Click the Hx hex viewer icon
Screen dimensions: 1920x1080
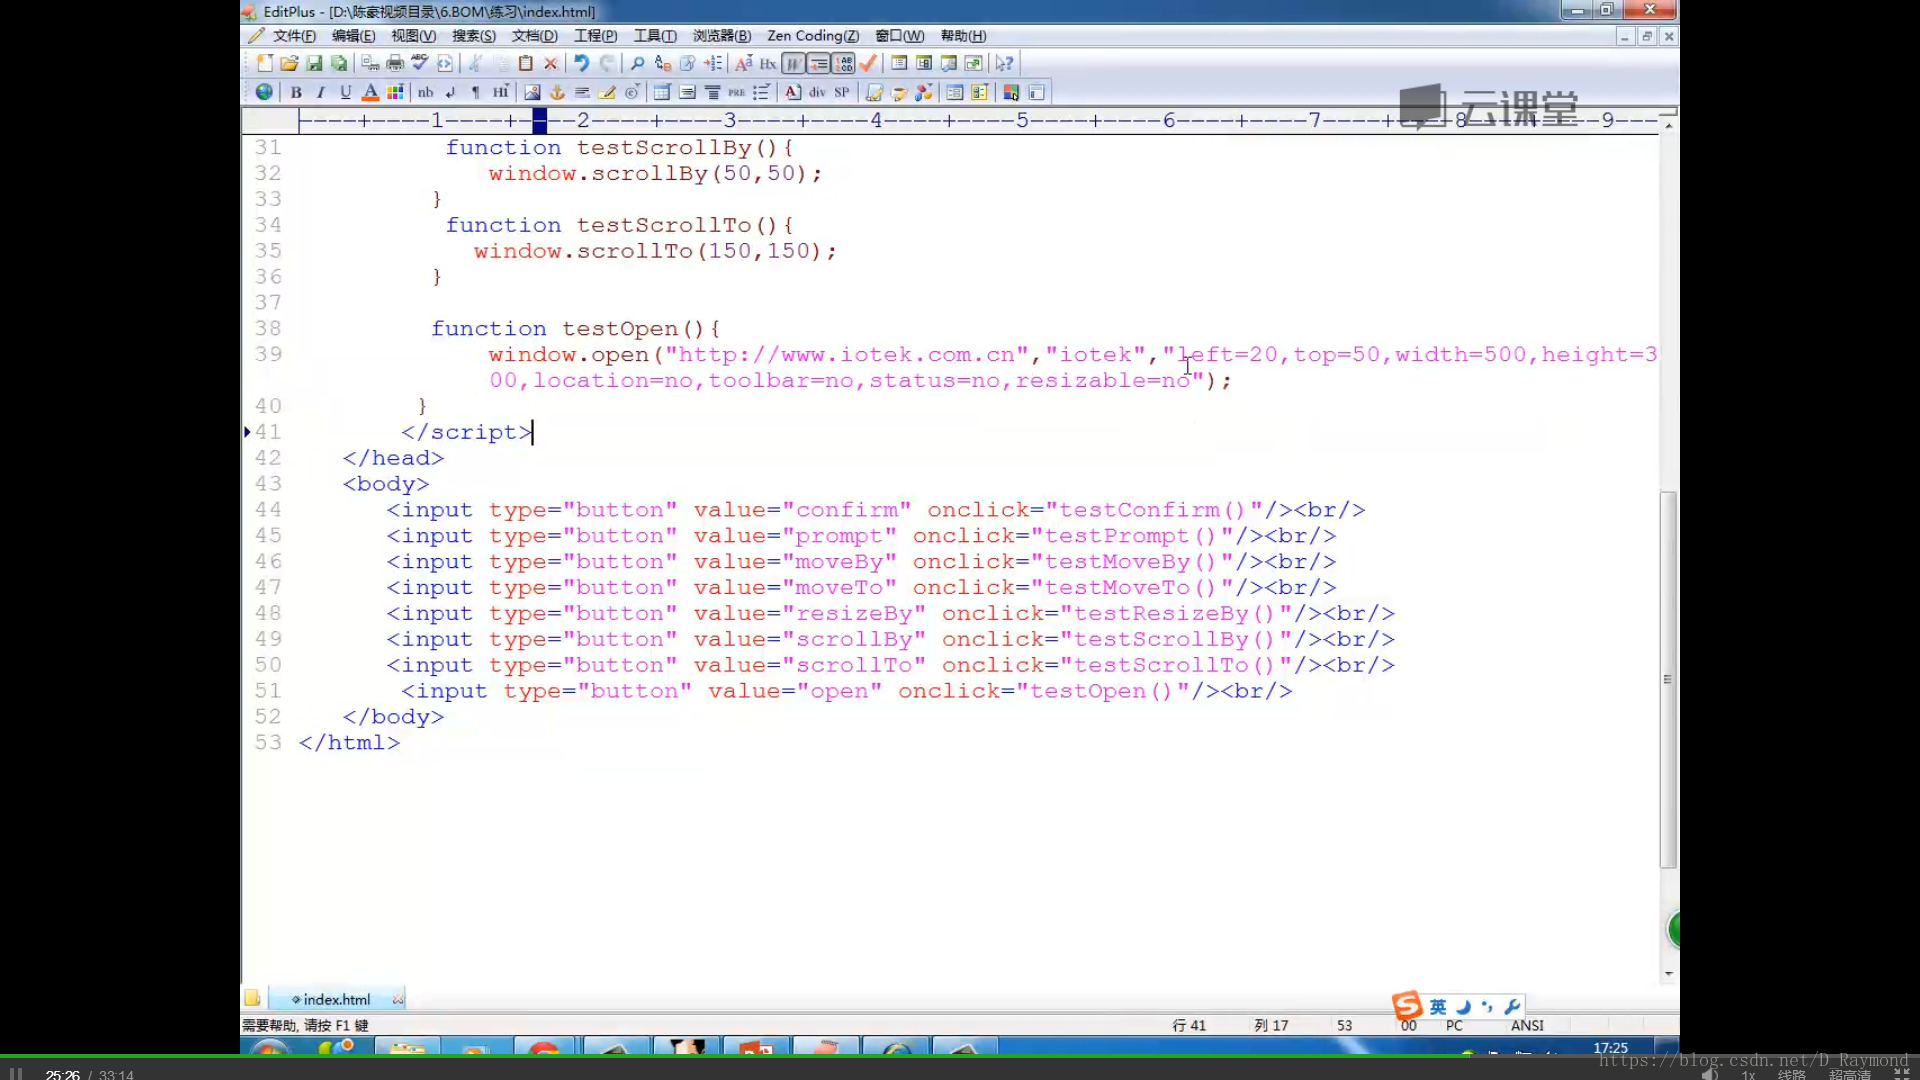coord(768,63)
